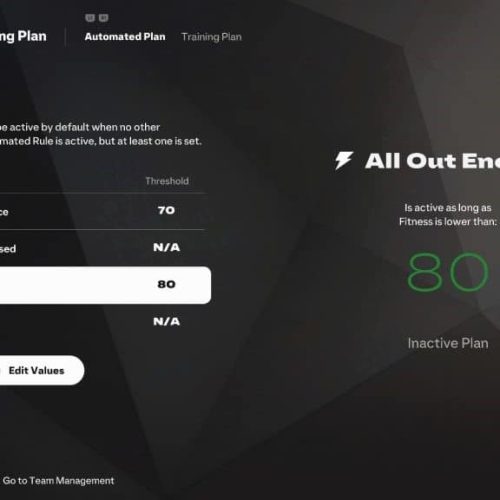Click the Training Plan page title at top-left
Viewport: 500px width, 500px height.
[23, 36]
